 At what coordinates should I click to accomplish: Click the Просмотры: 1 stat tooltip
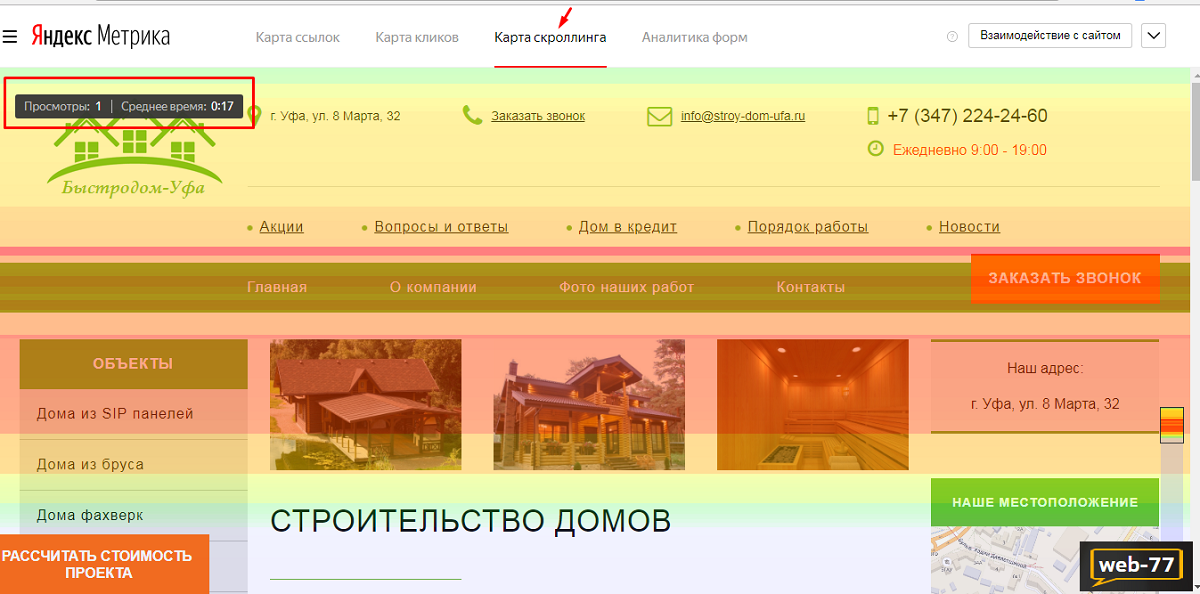point(63,106)
